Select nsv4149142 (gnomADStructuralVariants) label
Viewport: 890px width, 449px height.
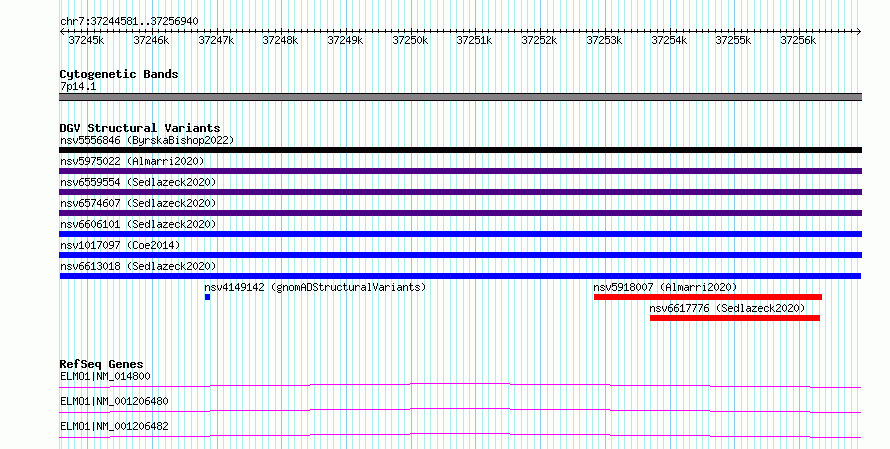coord(315,287)
